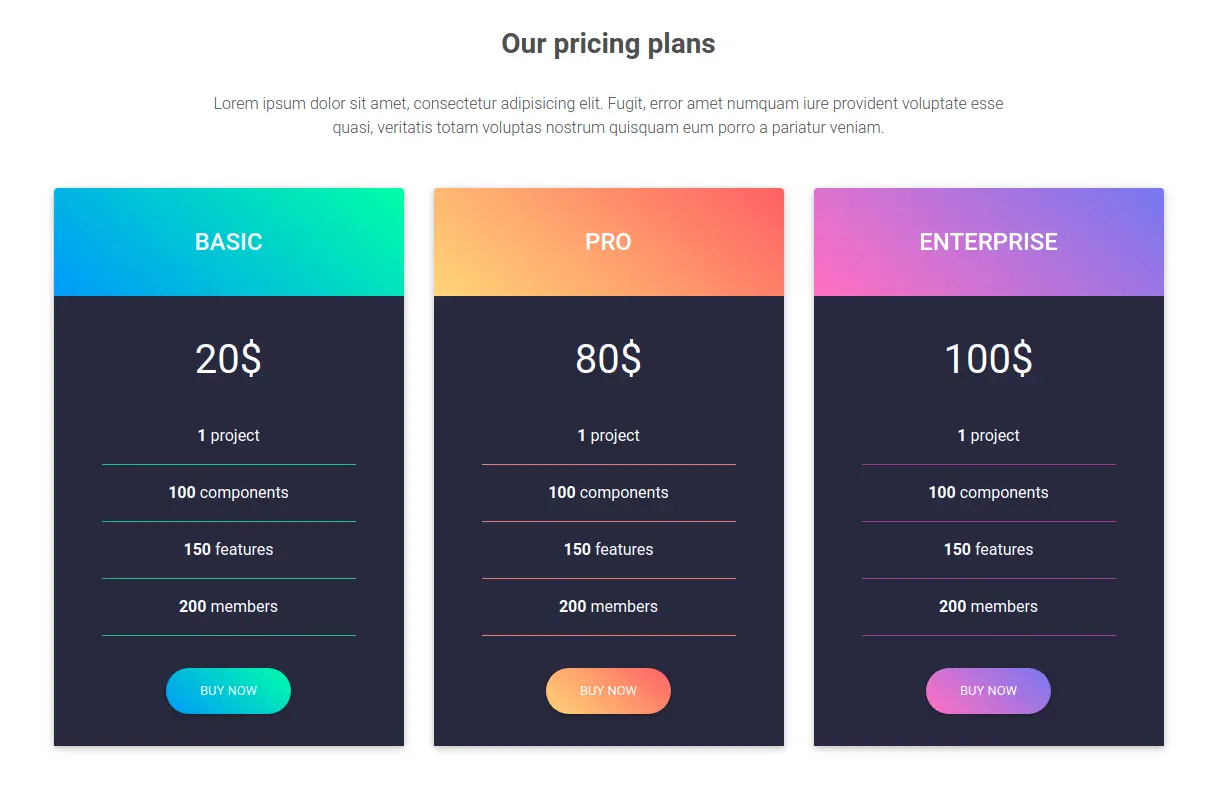Viewport: 1218px width, 789px height.
Task: Select "100 components" in the Basic plan
Action: (229, 493)
